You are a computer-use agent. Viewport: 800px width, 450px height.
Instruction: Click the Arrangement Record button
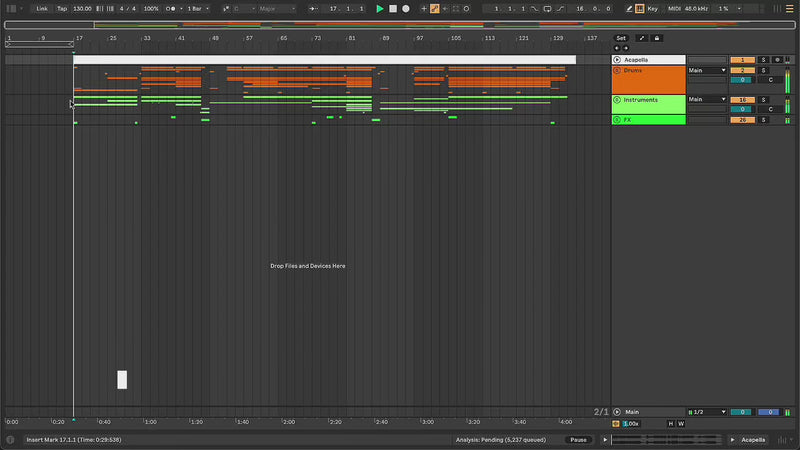pos(405,8)
